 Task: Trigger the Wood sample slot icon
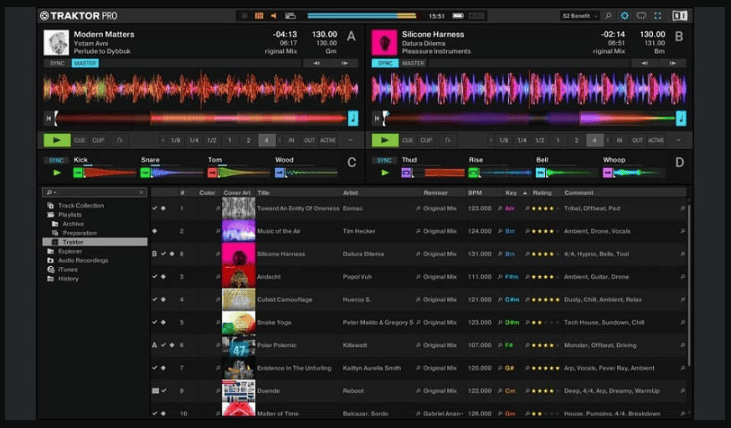(x=279, y=173)
